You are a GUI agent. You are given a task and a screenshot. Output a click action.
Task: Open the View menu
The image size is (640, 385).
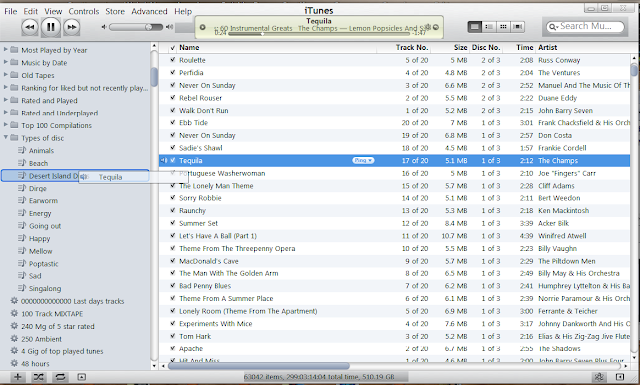click(53, 11)
